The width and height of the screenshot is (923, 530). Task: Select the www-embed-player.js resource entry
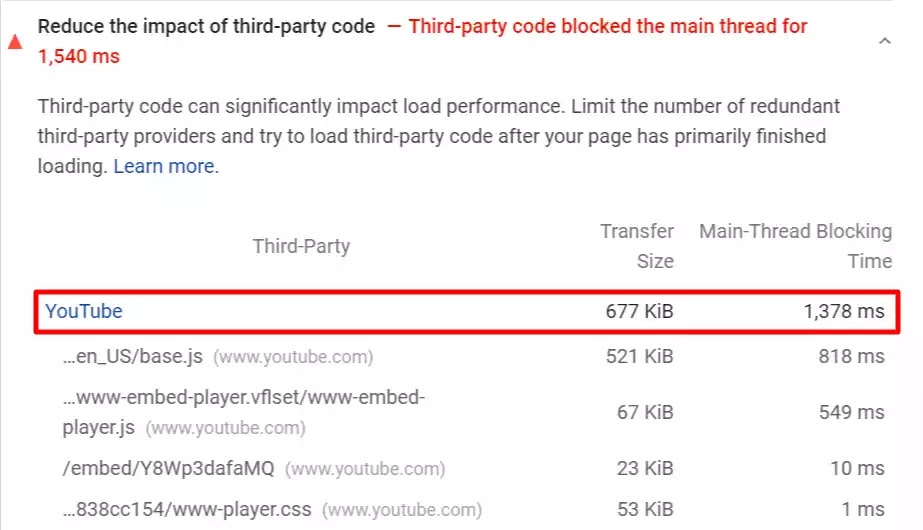[244, 412]
